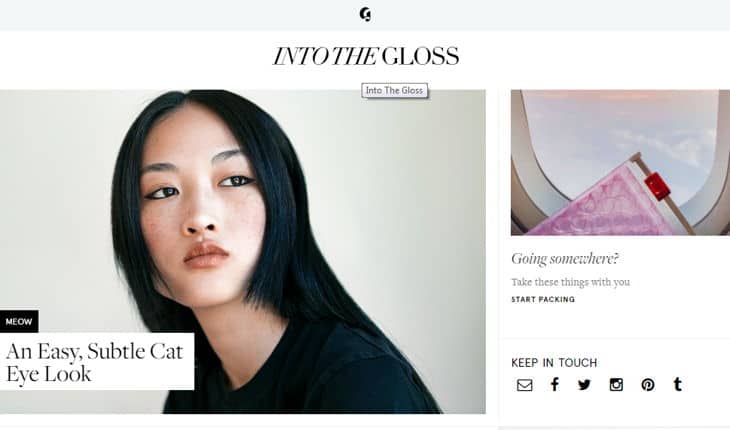Click the top gray header bar
The width and height of the screenshot is (730, 430).
click(365, 15)
